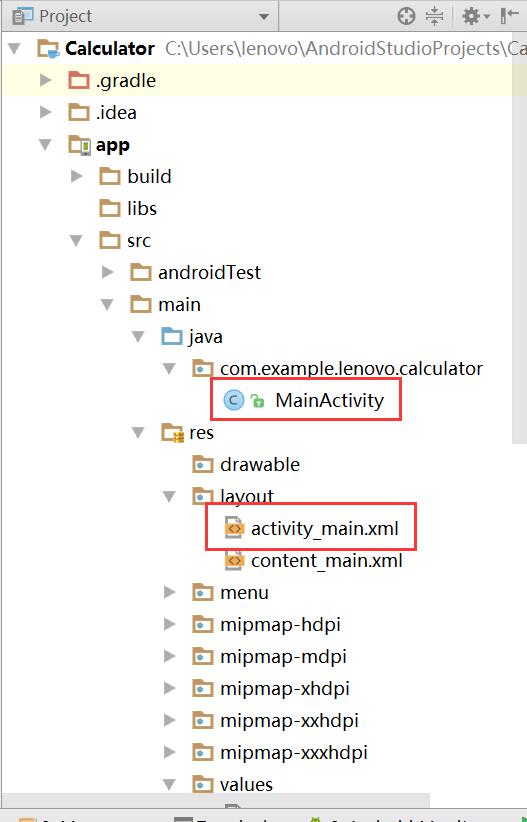The image size is (527, 822).
Task: Collapse the Calculator project root
Action: click(x=14, y=49)
